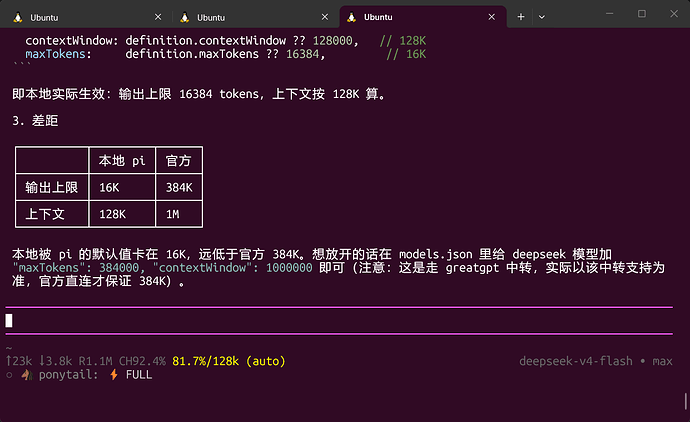Screen dimensions: 690x422
Task: Click the '384K' table cell
Action: [x=179, y=187]
